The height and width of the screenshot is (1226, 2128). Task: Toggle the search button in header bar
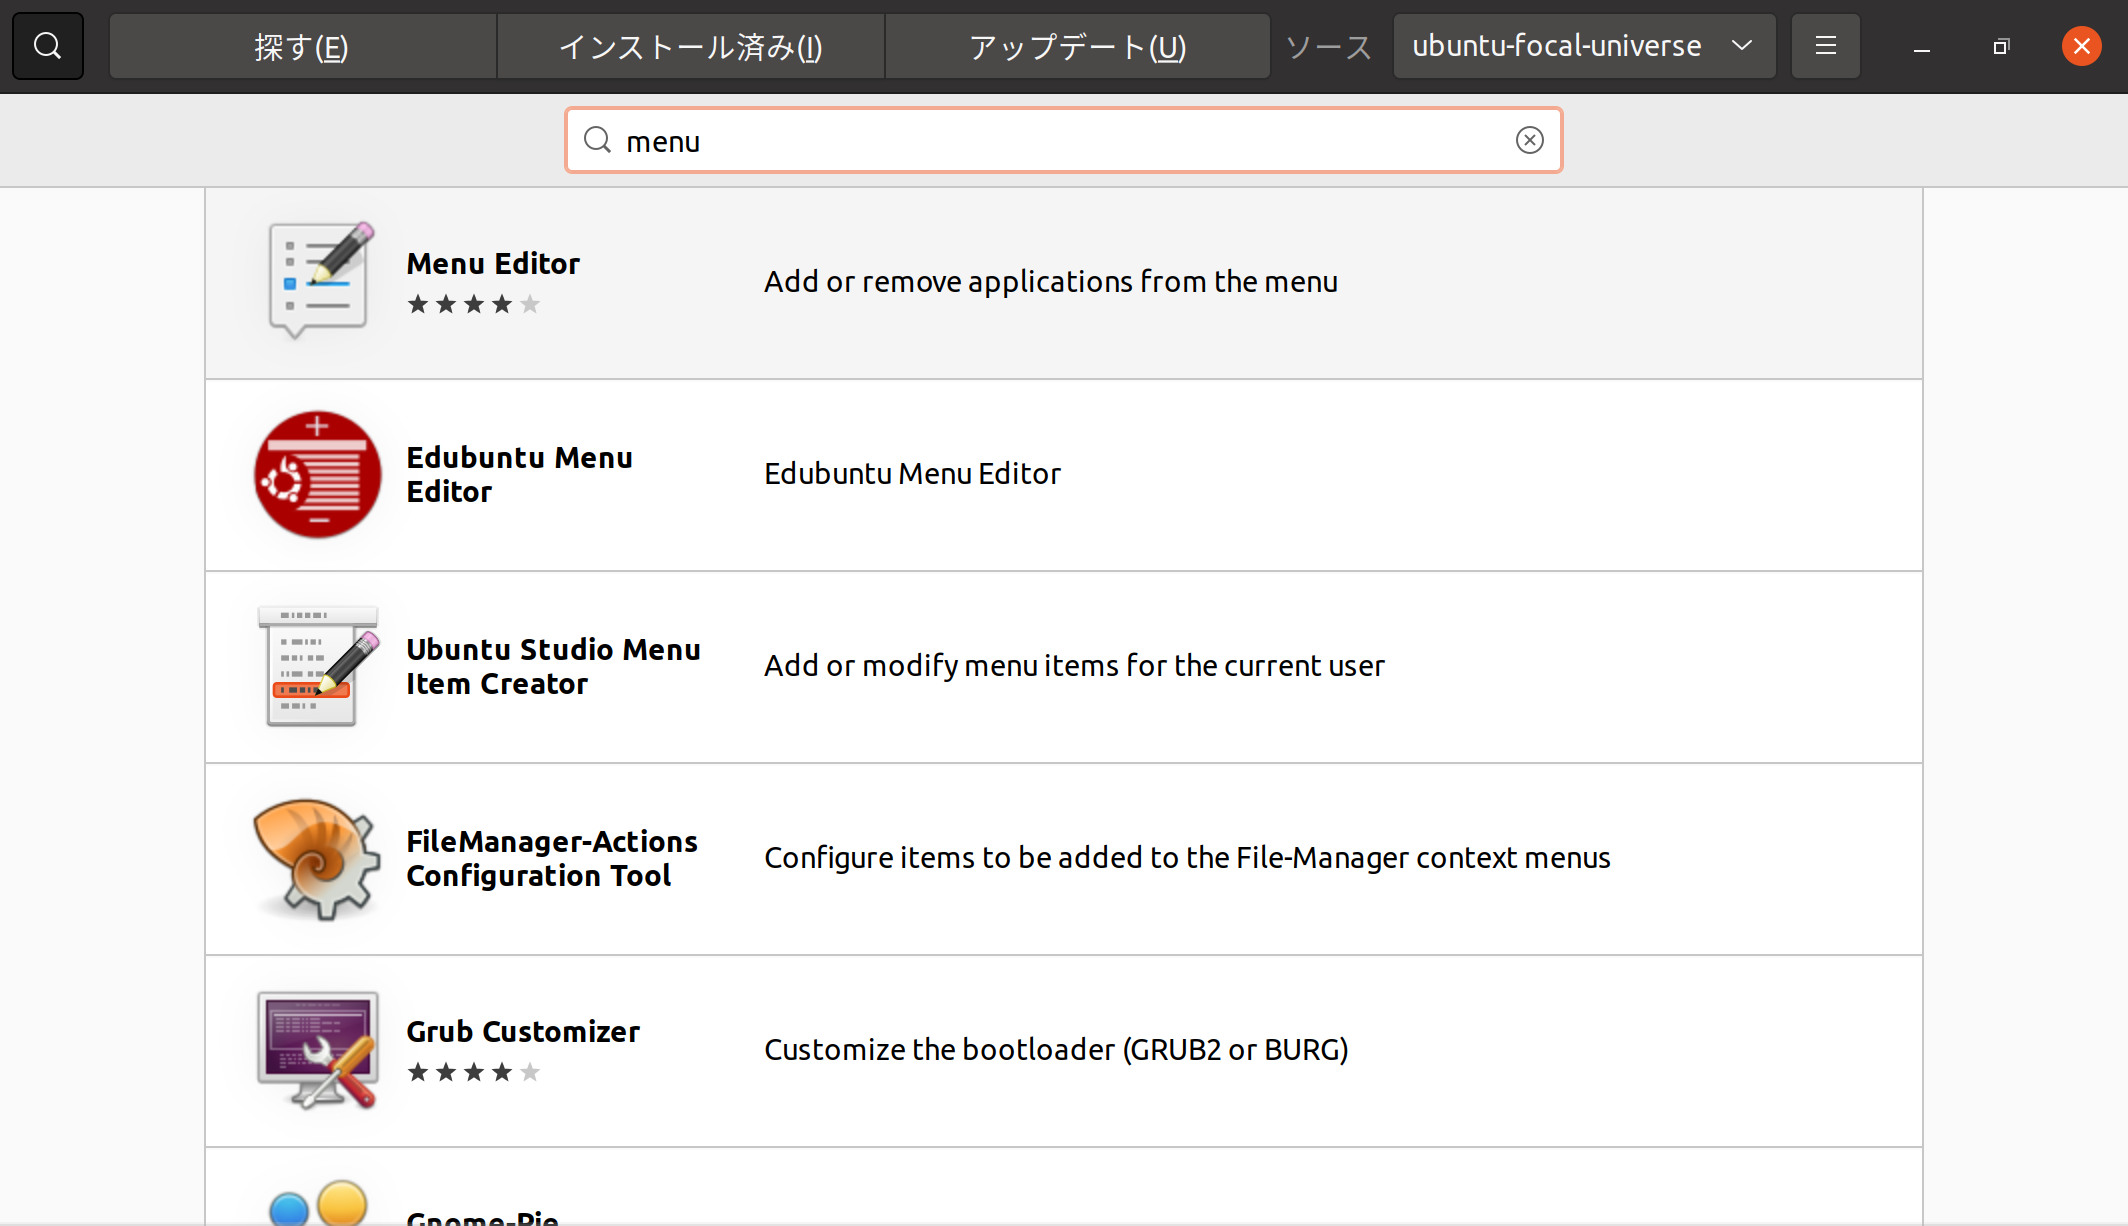[x=47, y=46]
